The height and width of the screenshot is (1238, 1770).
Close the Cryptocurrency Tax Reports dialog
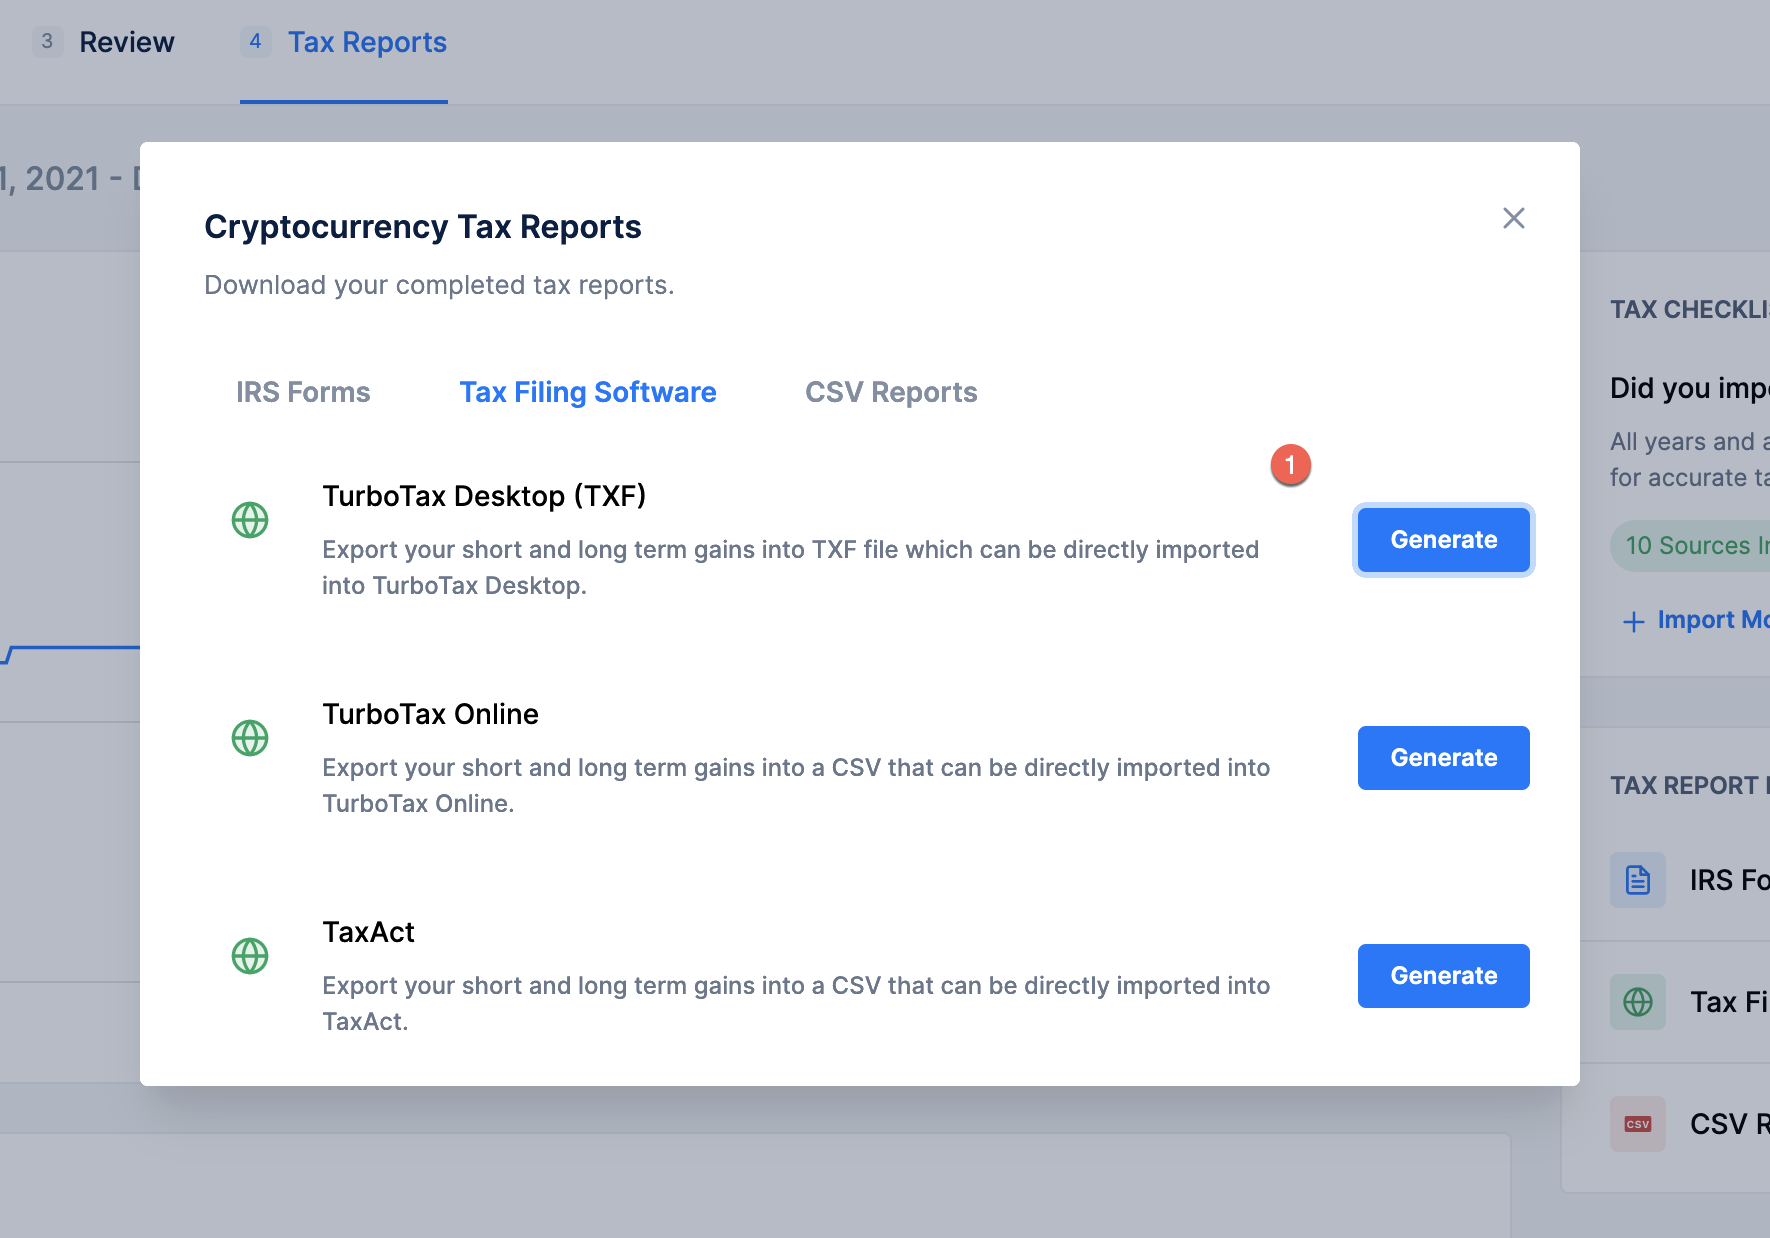(1513, 218)
